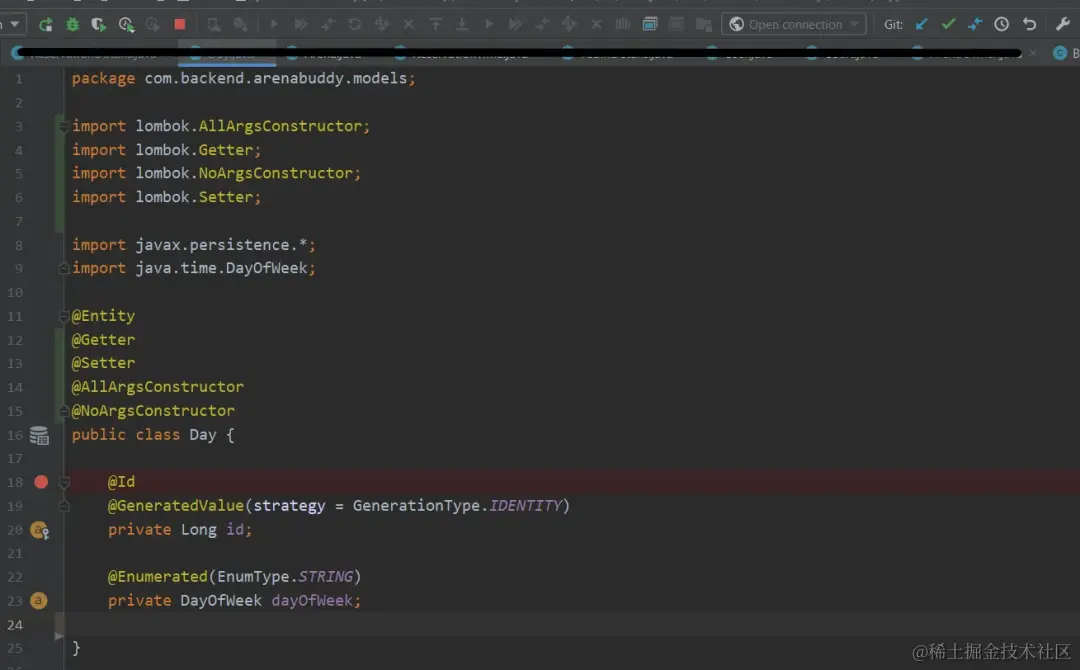Click on lombok.NoArgsConstructor import
Viewport: 1080px width, 670px height.
click(247, 173)
